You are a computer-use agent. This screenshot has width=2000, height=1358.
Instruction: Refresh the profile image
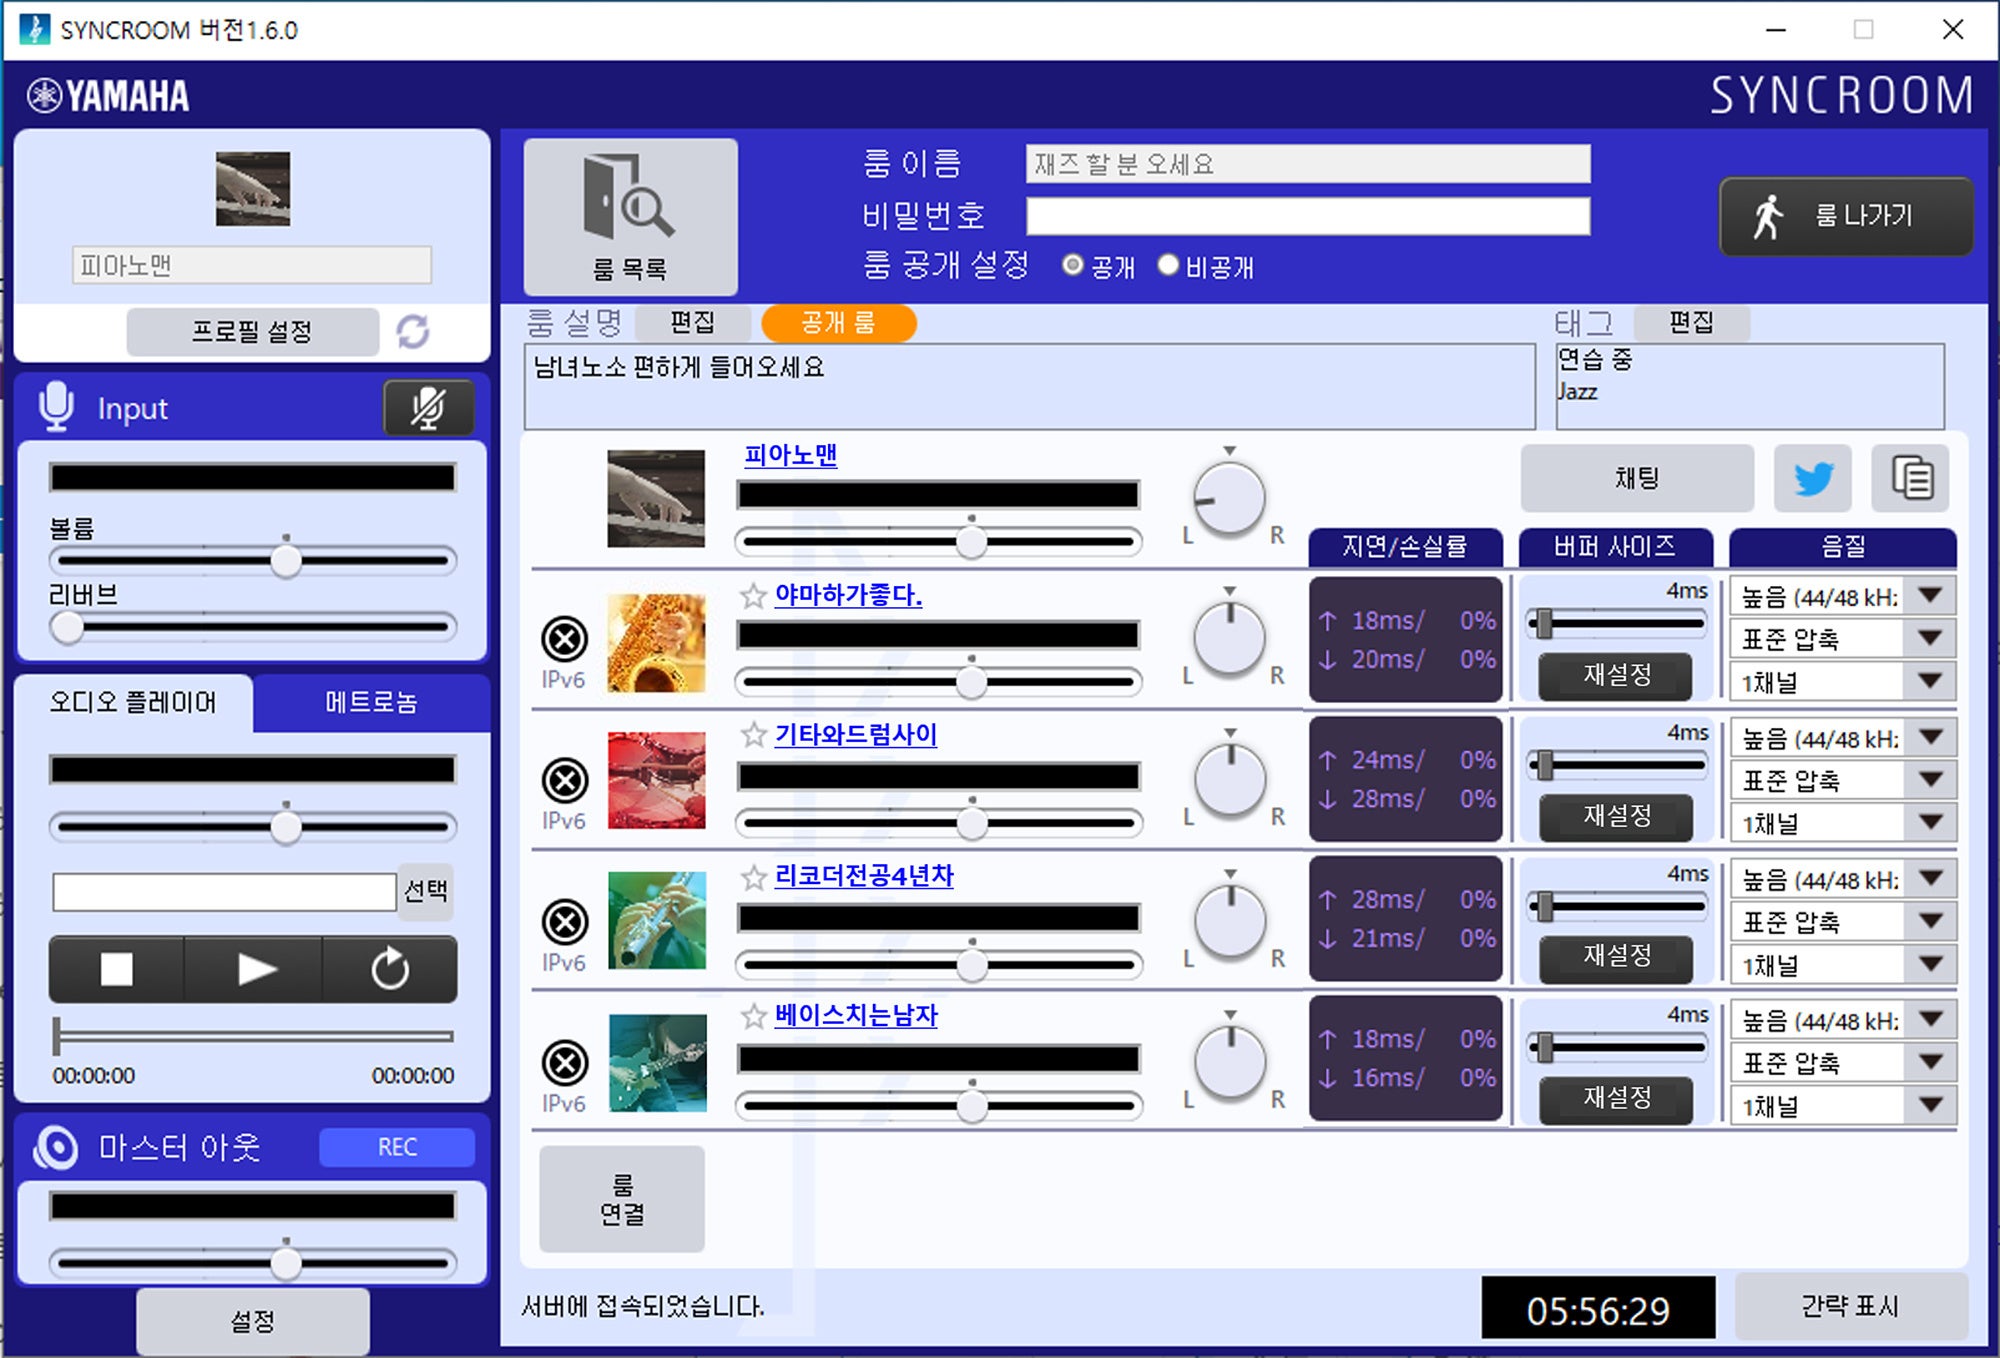(412, 332)
